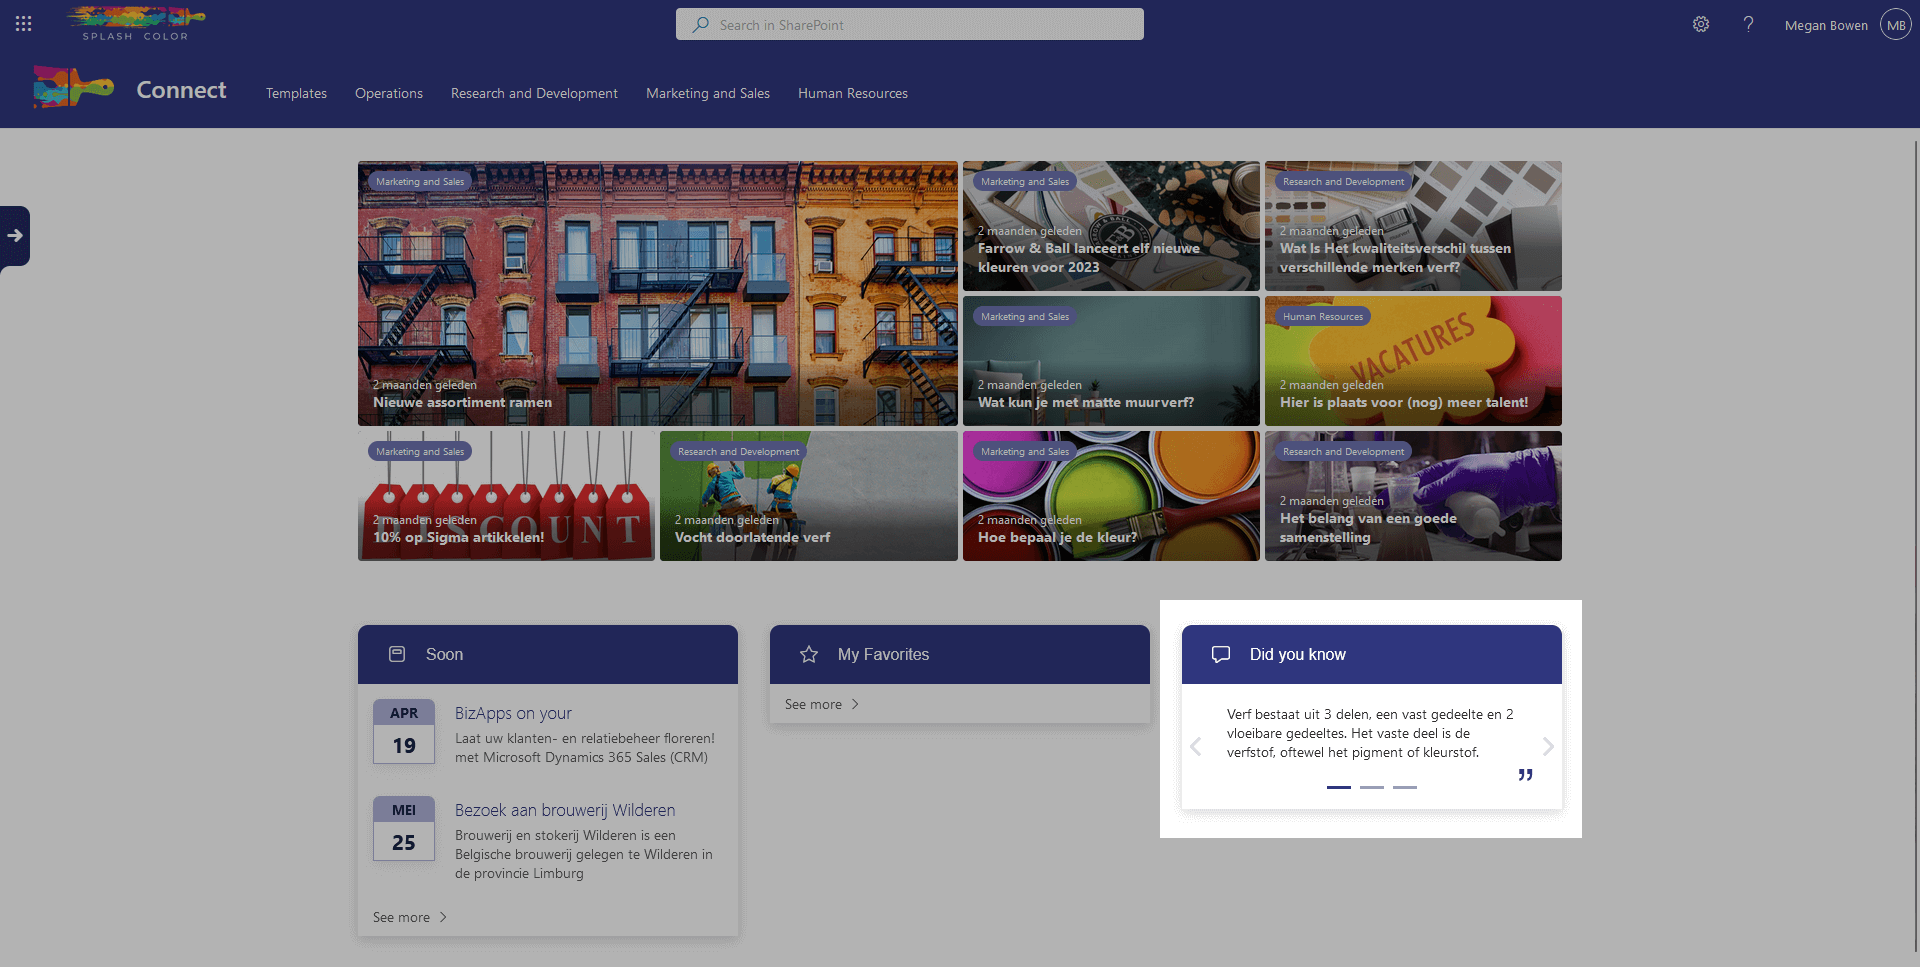Click the Belgische brouwerij Wilderen description text
The width and height of the screenshot is (1920, 967).
click(x=584, y=854)
